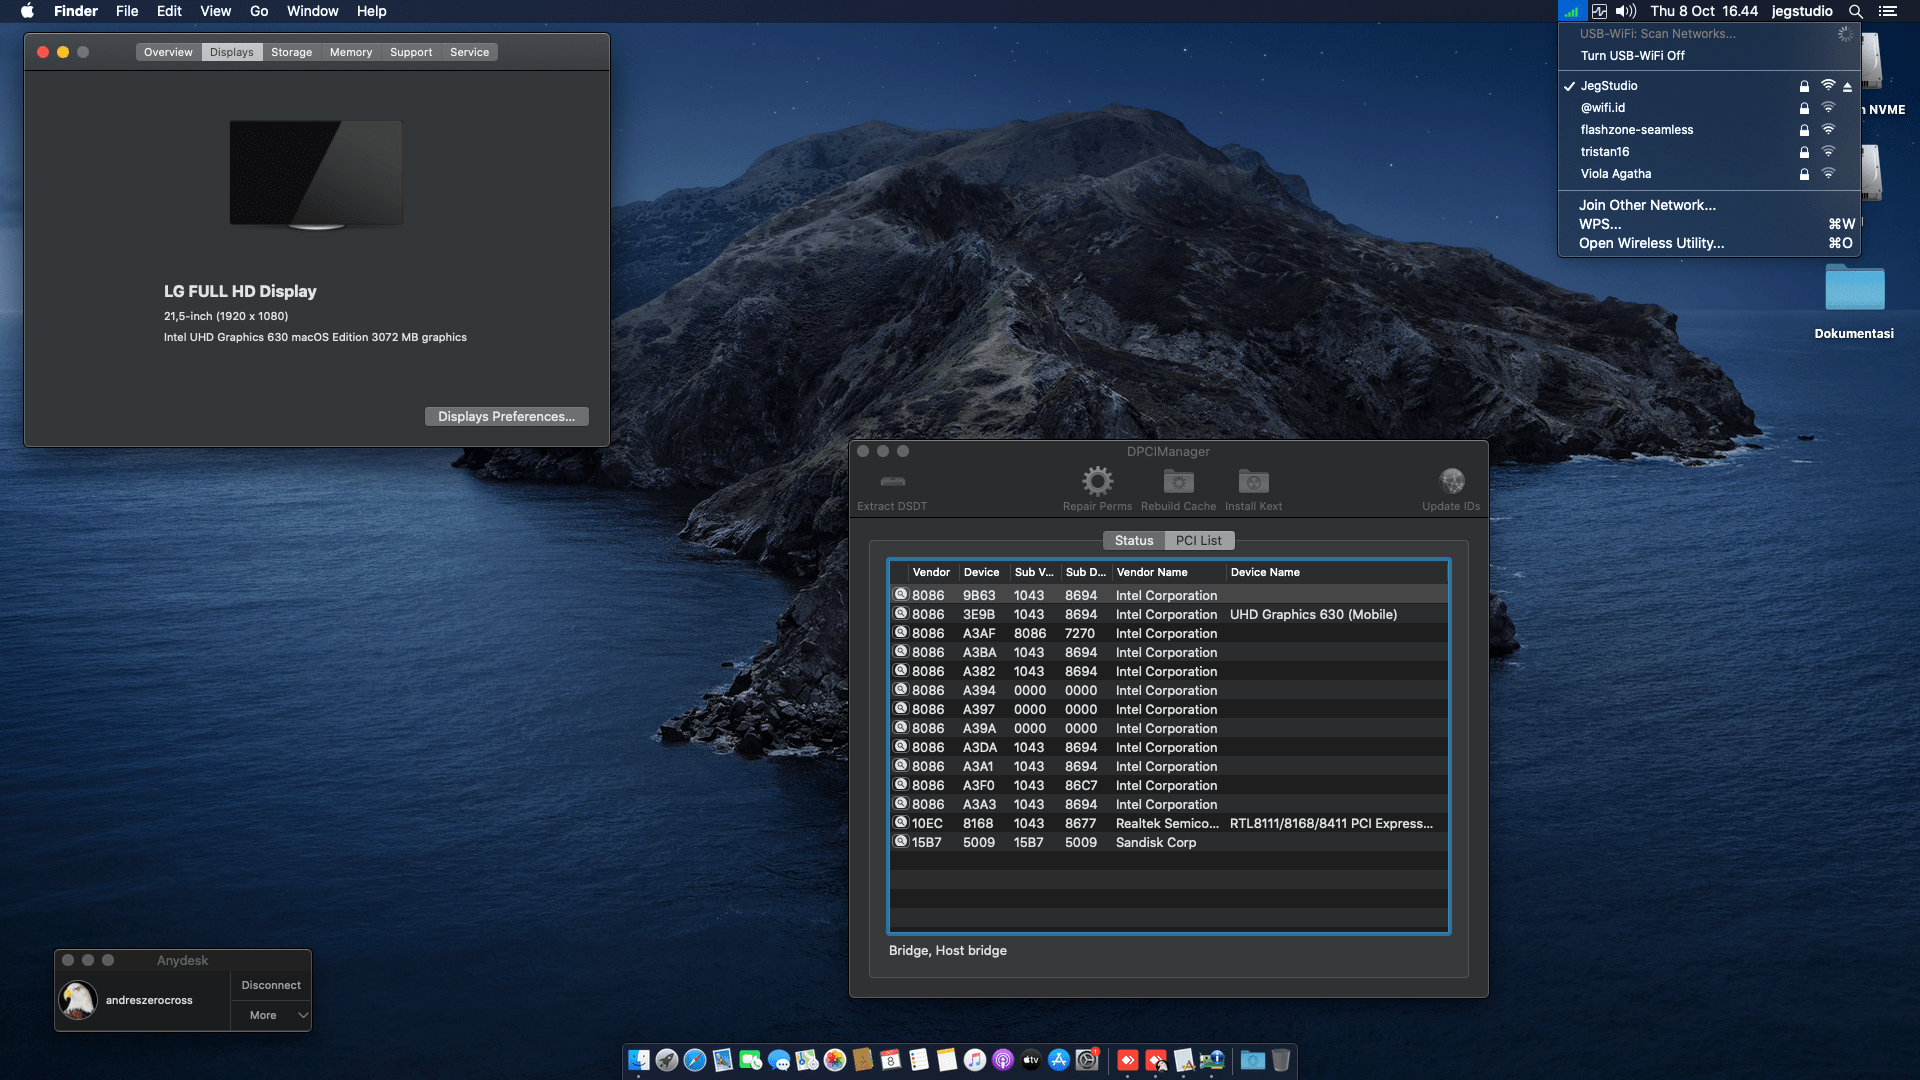This screenshot has width=1920, height=1080.
Task: Switch to the Storage tab
Action: [x=291, y=52]
